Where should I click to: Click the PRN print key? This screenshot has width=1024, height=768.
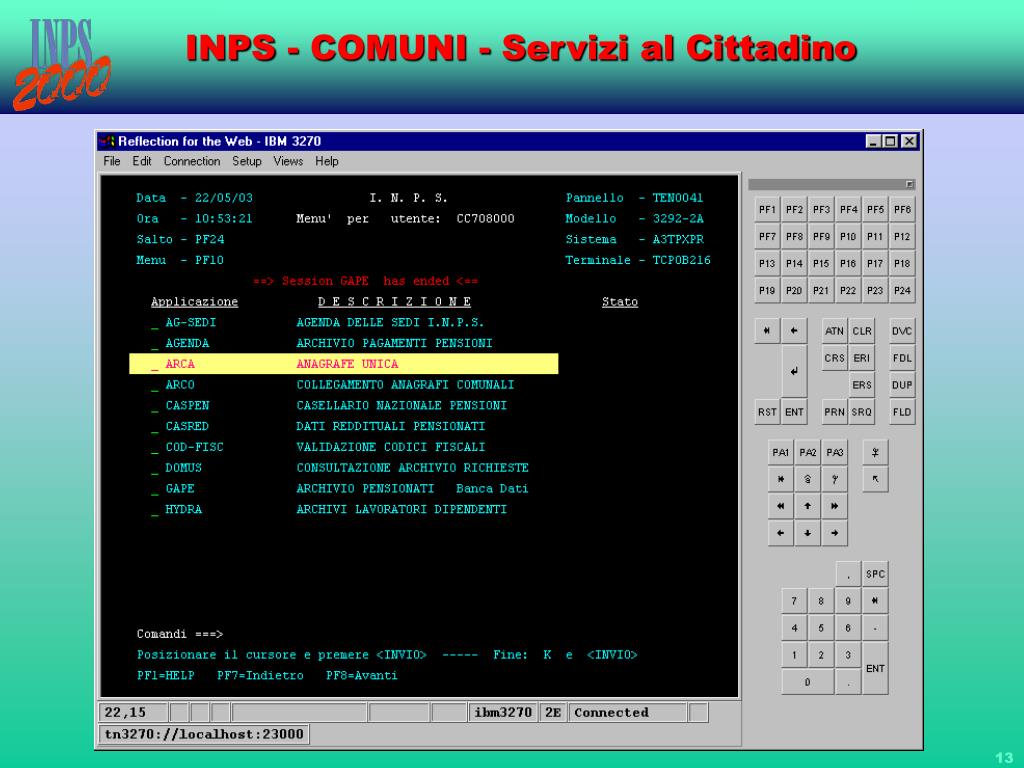834,412
